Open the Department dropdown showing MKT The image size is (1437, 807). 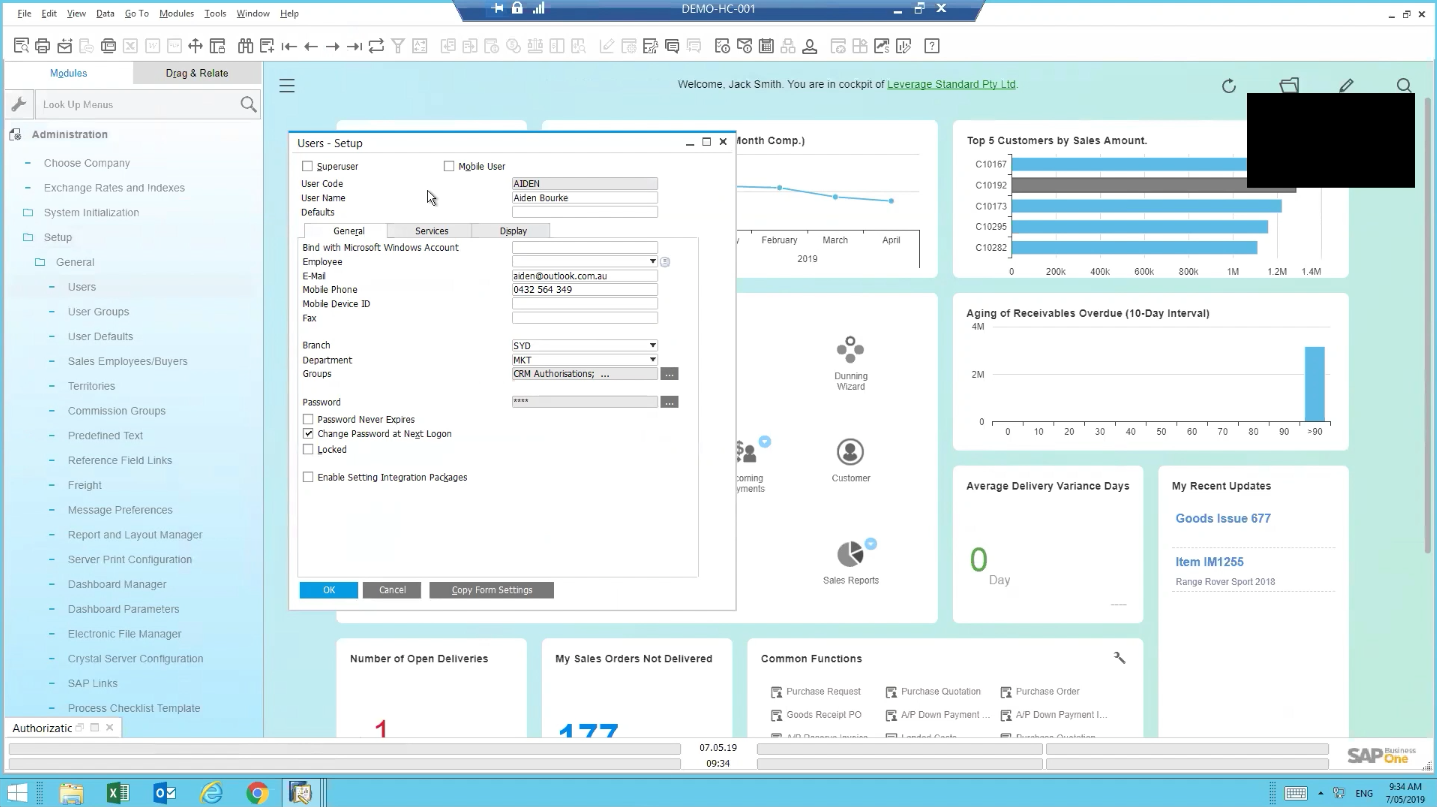point(652,360)
